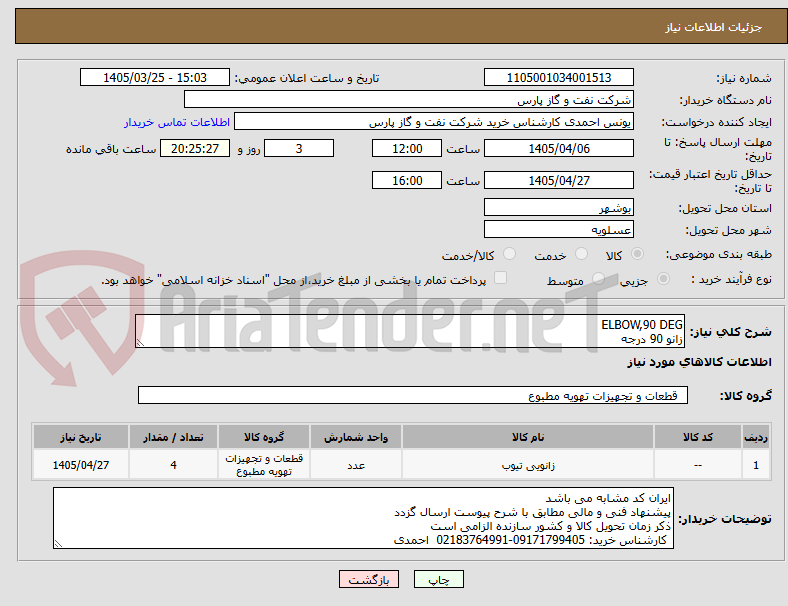Click the table need date cell 1405/04/27

click(x=81, y=465)
